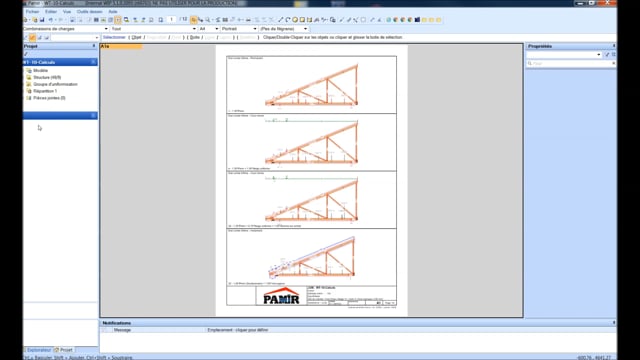Click the orange highlighted selection tool icon

(193, 20)
